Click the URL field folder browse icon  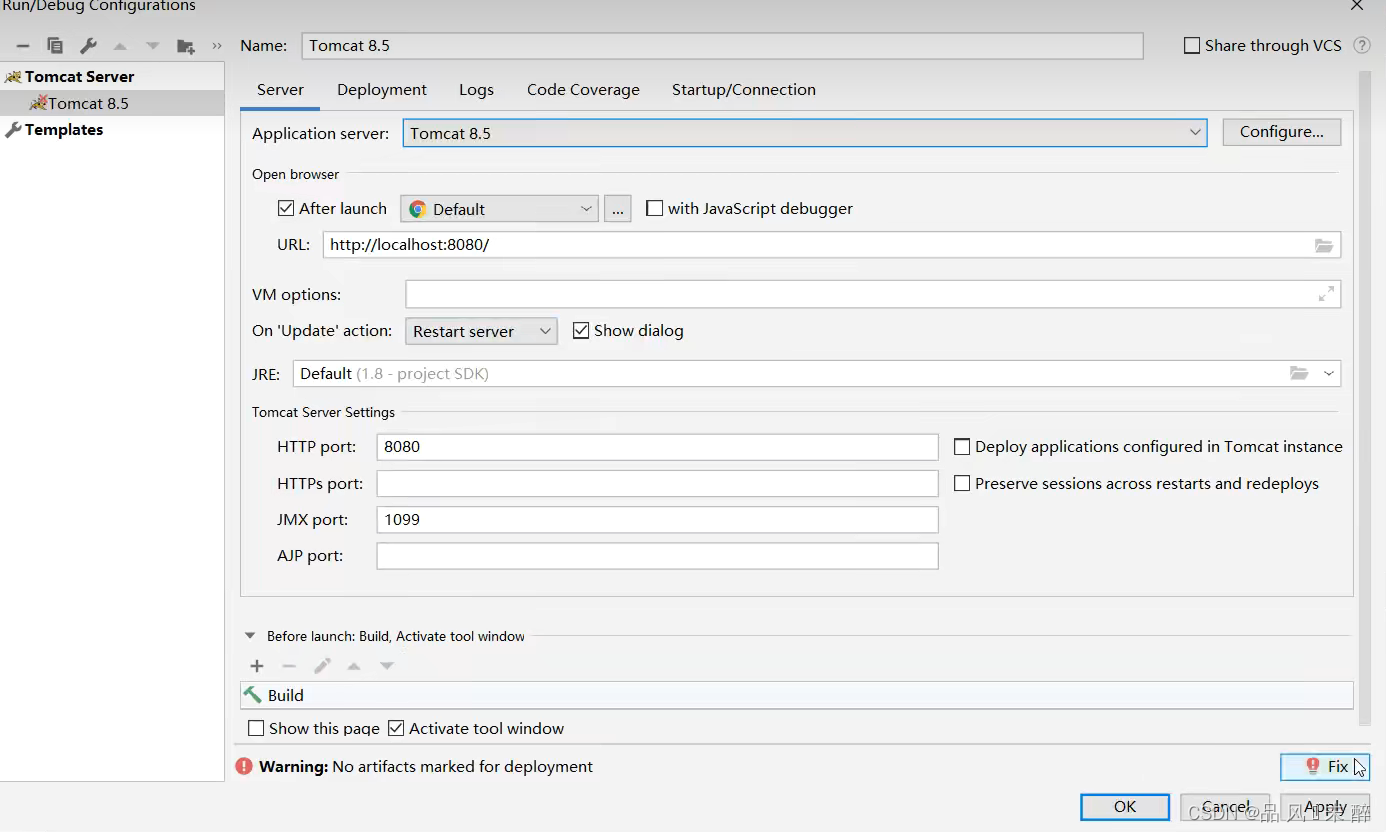tap(1324, 245)
